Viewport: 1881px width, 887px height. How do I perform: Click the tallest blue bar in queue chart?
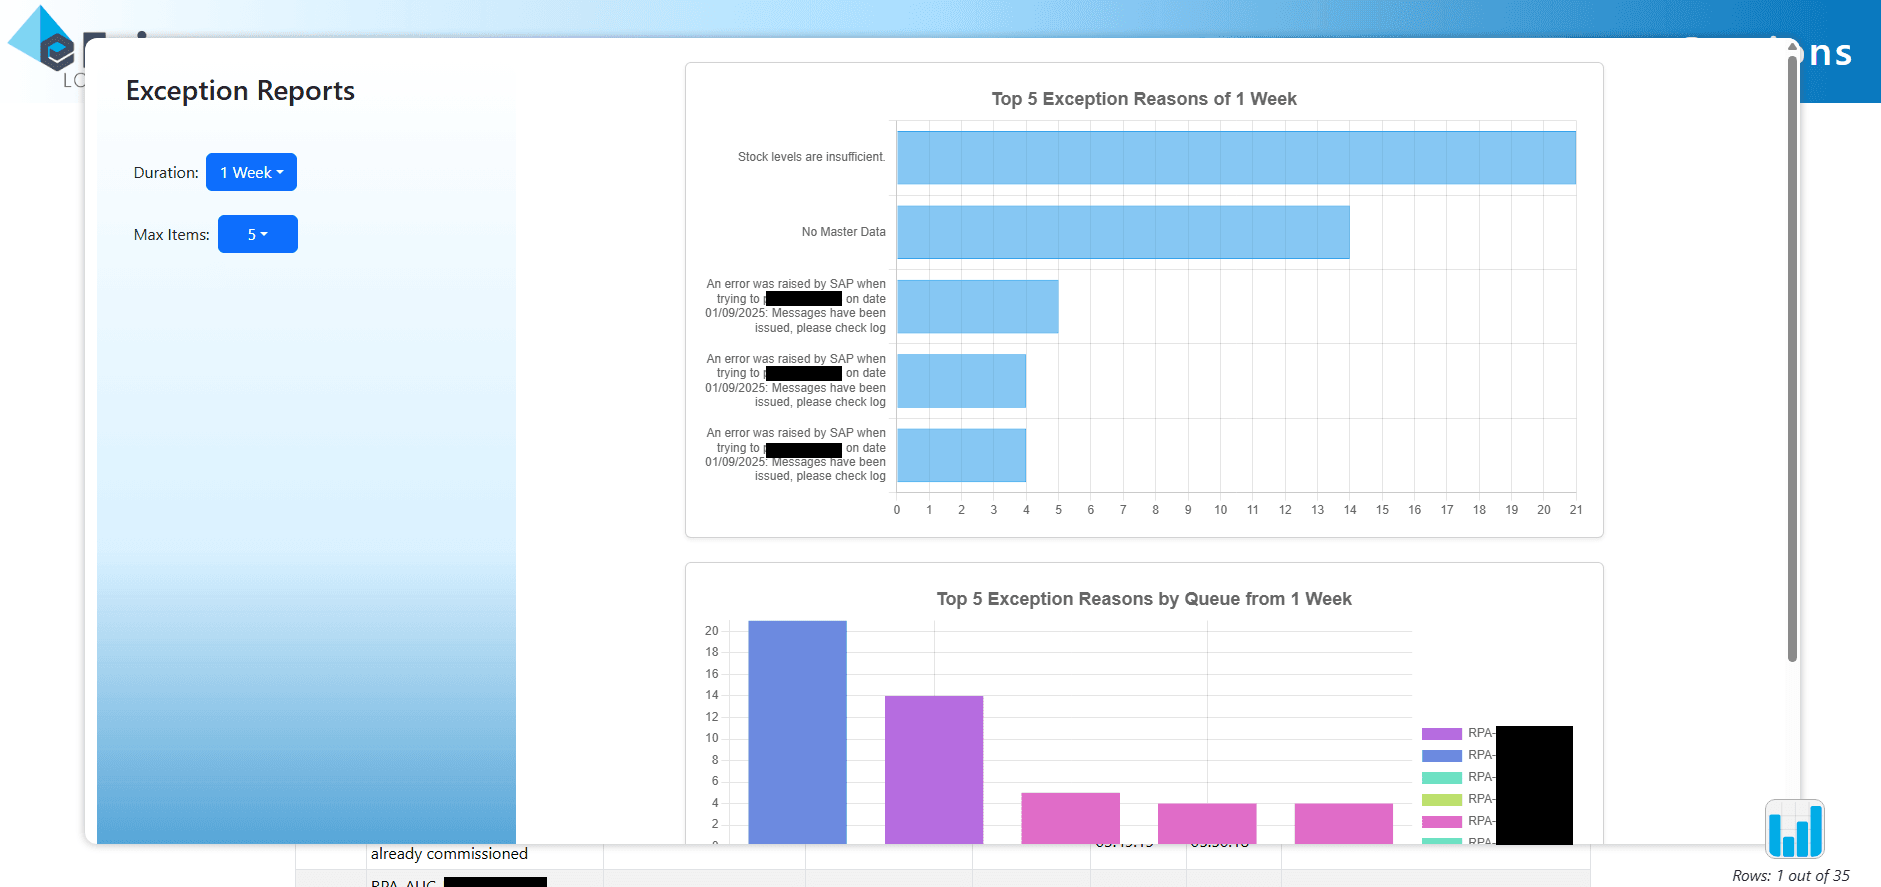click(x=797, y=731)
